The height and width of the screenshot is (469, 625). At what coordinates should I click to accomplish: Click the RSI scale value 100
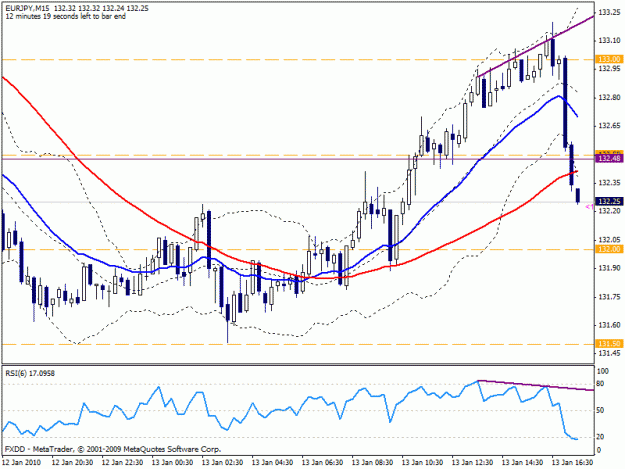[x=603, y=371]
